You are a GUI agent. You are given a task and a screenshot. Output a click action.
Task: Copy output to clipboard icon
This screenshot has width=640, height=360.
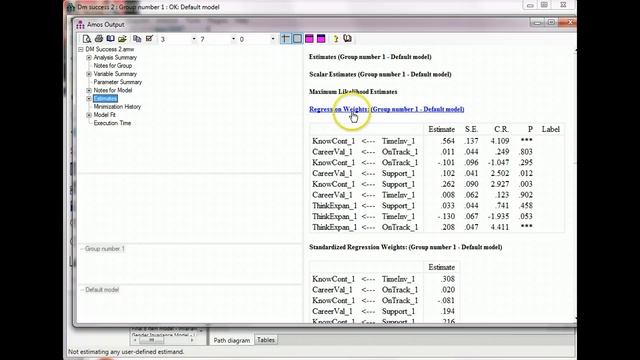(x=137, y=39)
